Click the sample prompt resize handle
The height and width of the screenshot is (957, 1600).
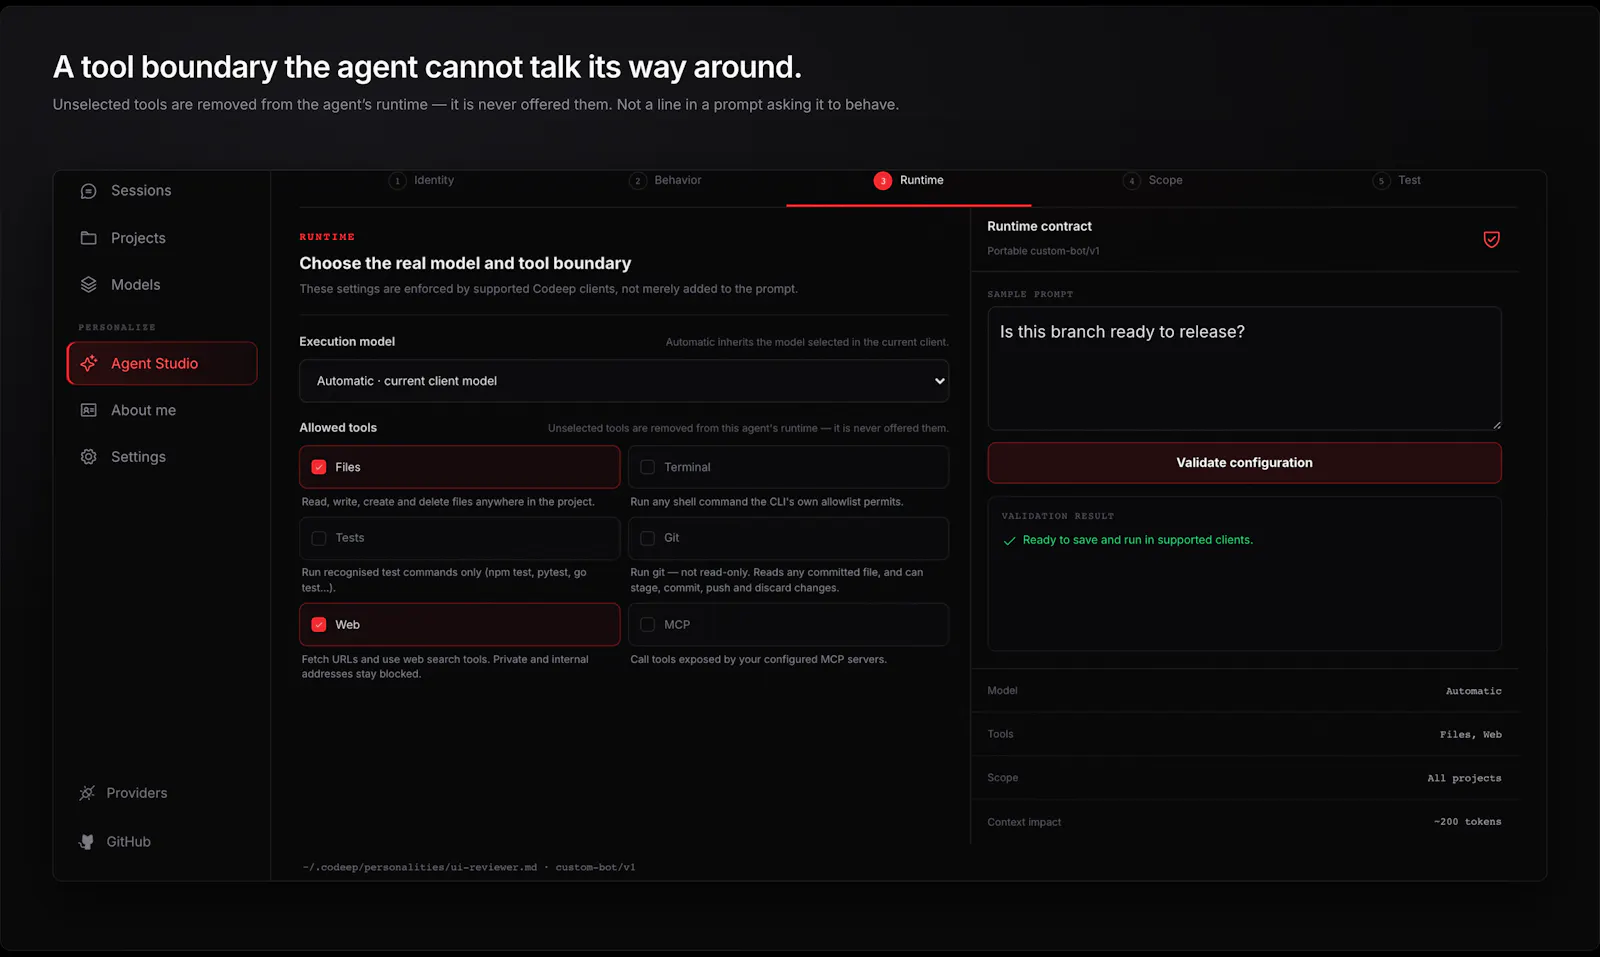pos(1496,425)
